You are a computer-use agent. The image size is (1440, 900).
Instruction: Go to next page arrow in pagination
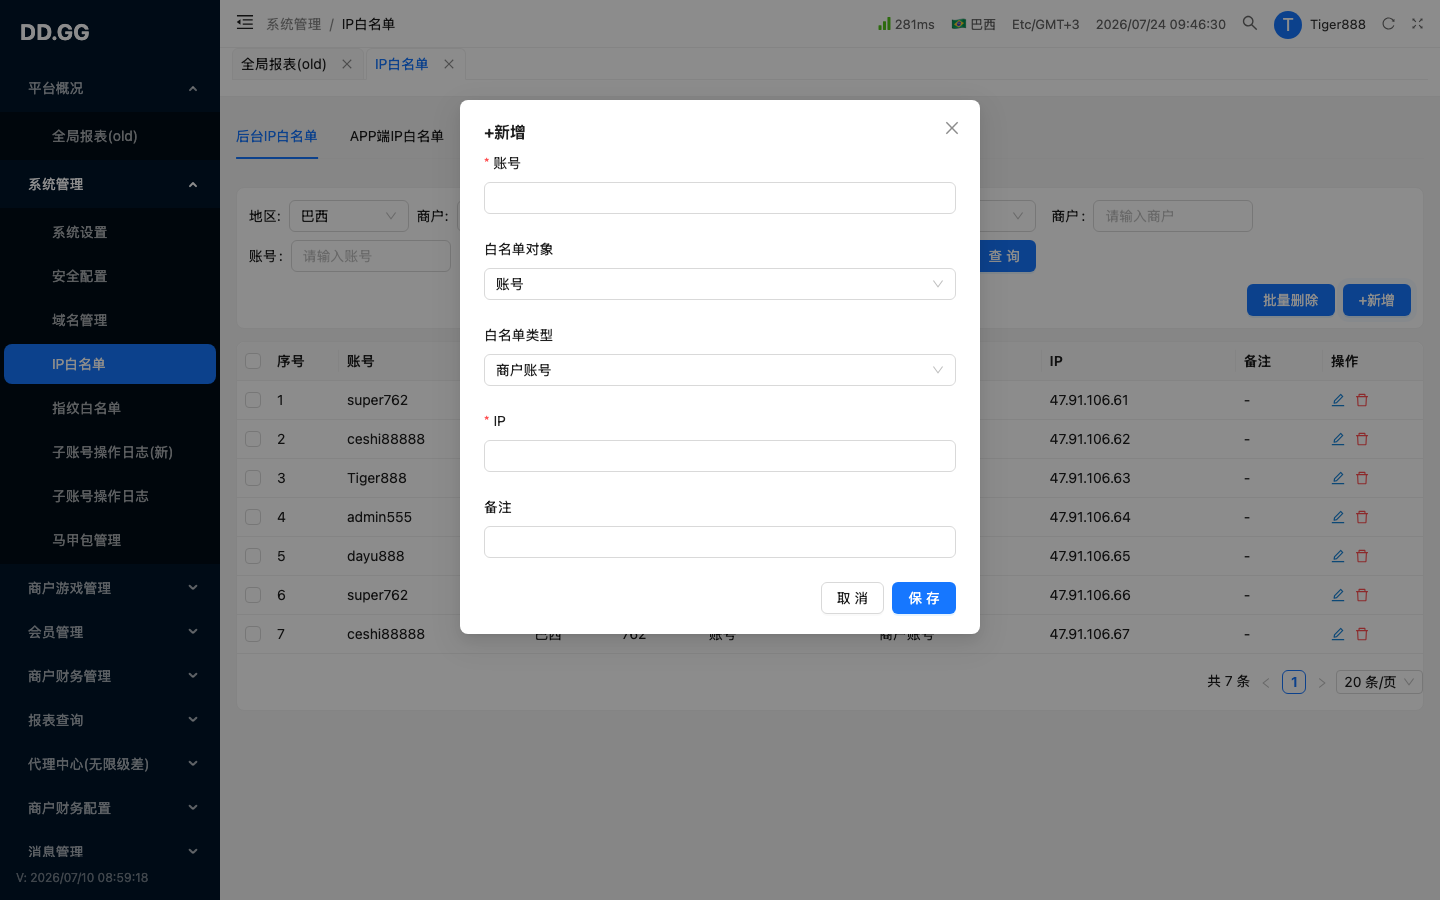(1322, 682)
